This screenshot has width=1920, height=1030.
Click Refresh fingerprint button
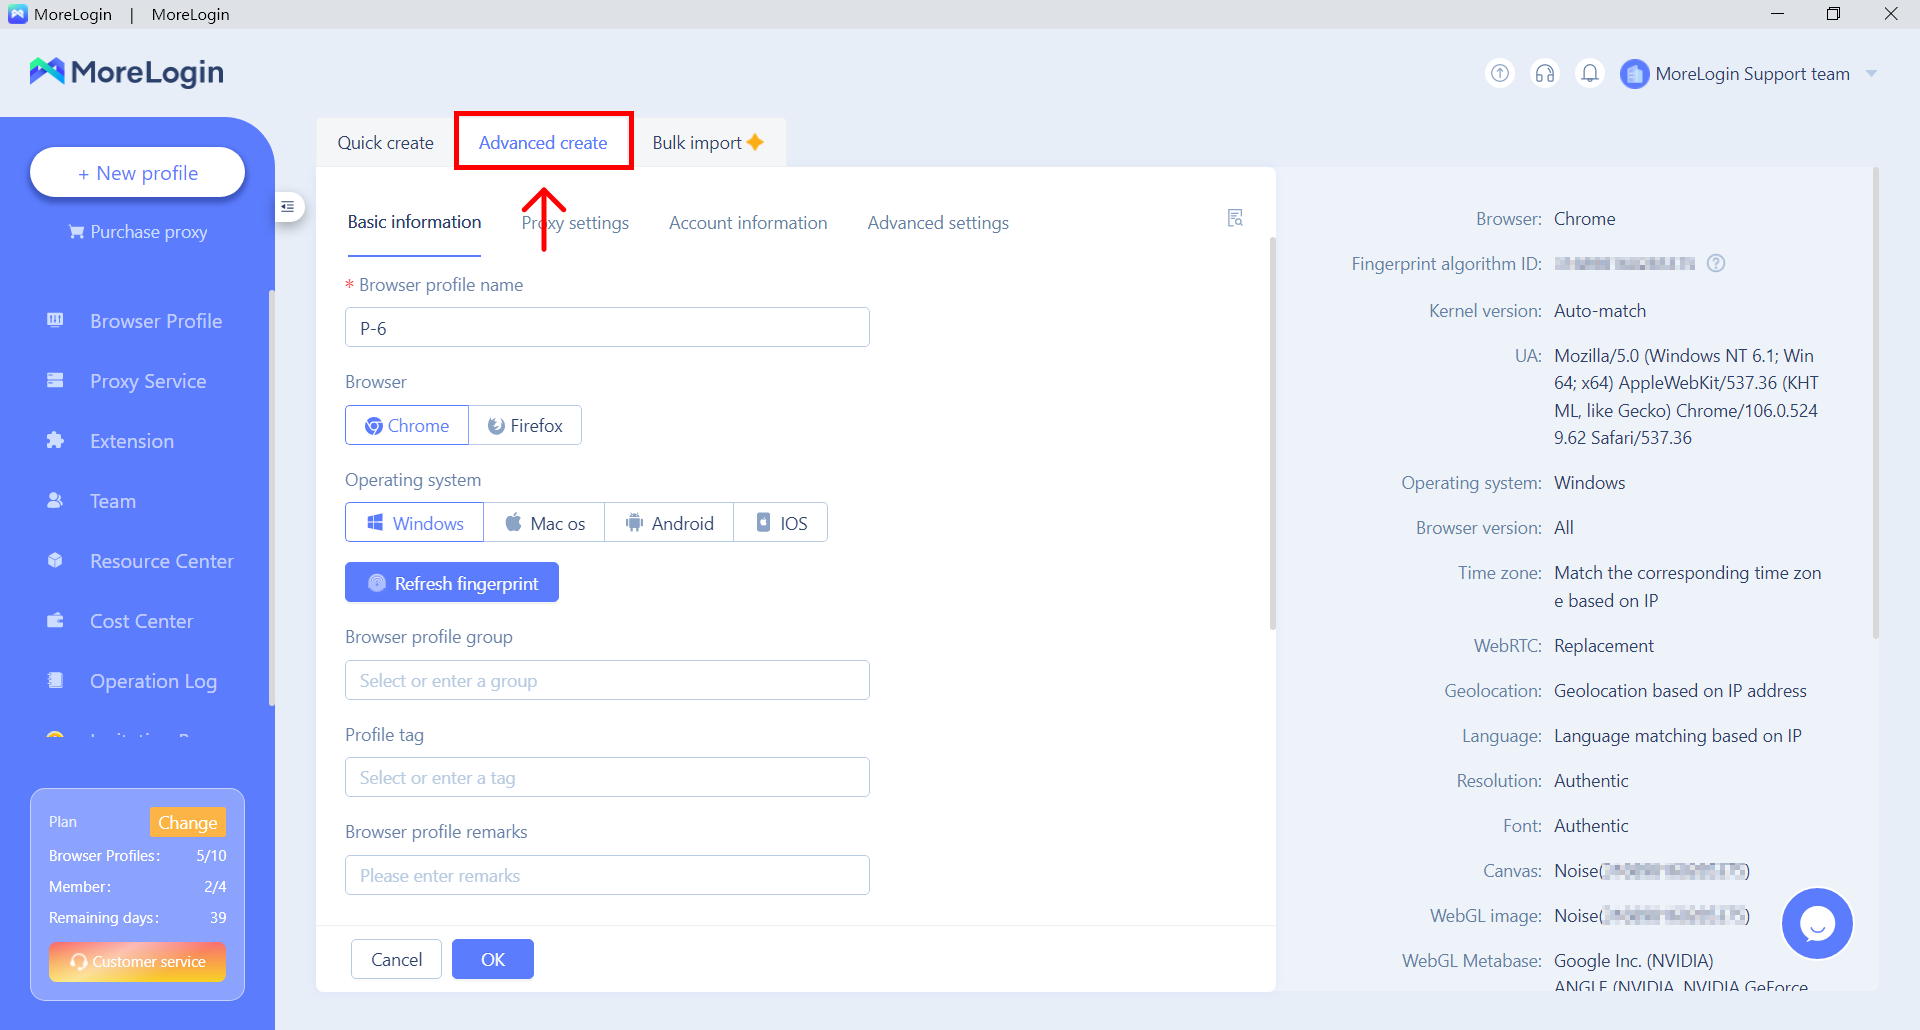(452, 582)
